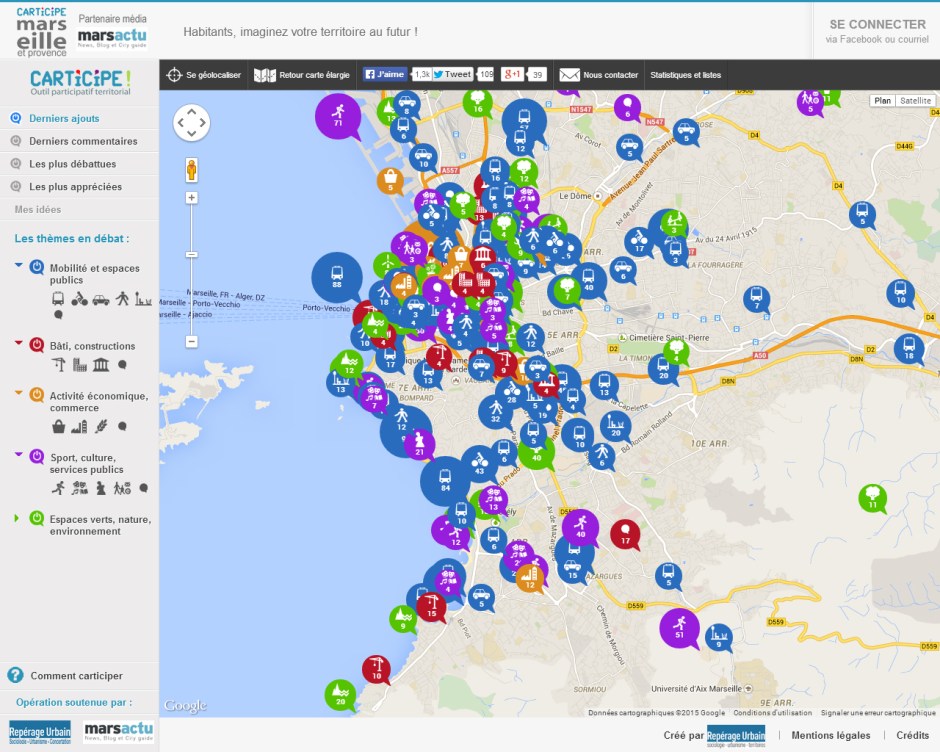Select the shopping basket icon under Activité économique
This screenshot has width=940, height=752.
tap(58, 427)
